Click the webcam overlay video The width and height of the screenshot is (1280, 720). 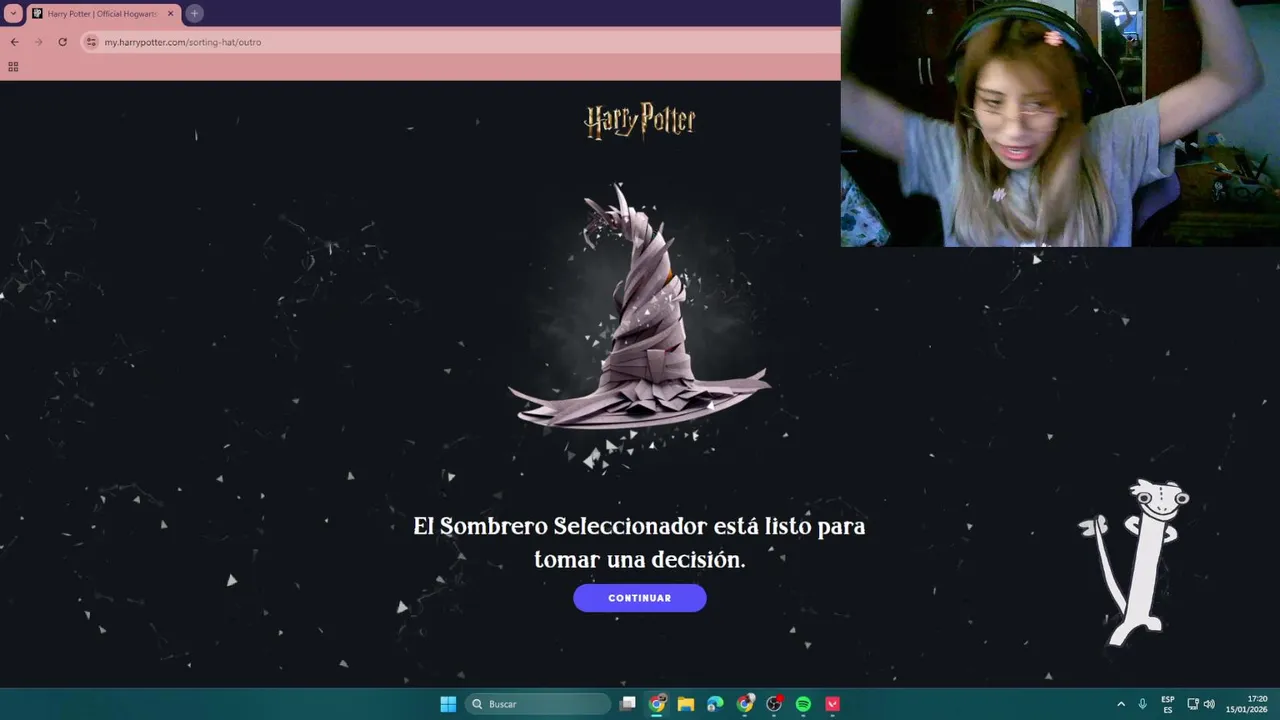[x=1060, y=123]
